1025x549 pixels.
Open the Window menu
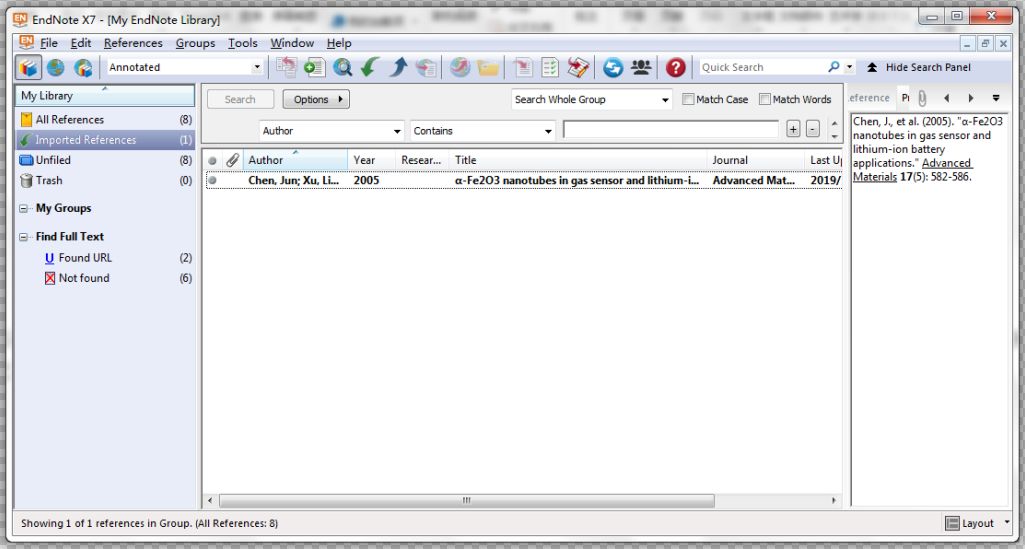click(292, 43)
